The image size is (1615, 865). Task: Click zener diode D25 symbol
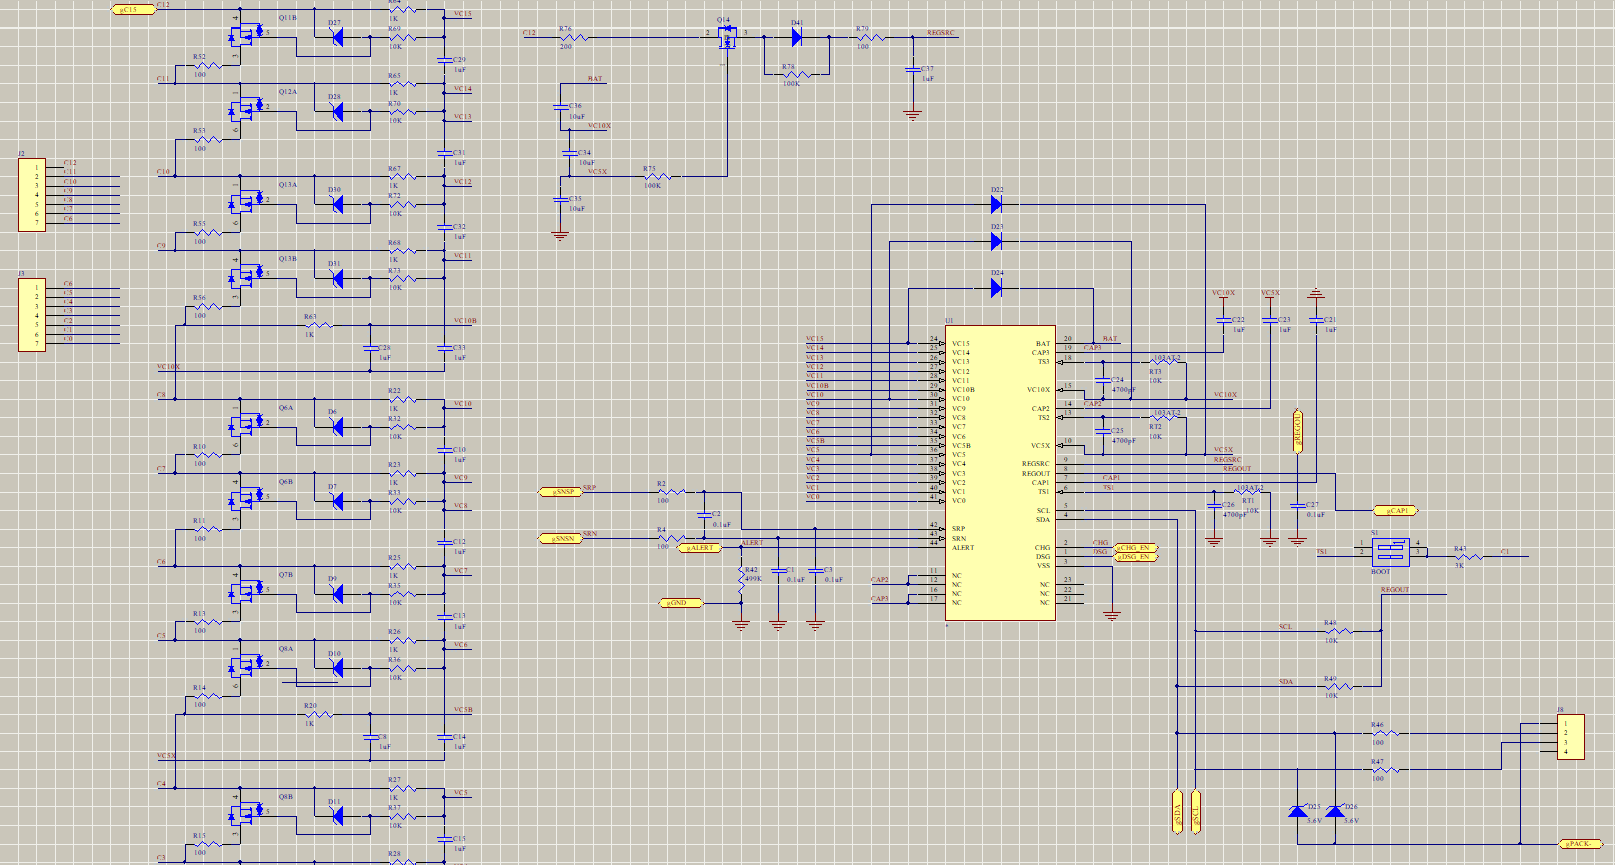[1298, 811]
